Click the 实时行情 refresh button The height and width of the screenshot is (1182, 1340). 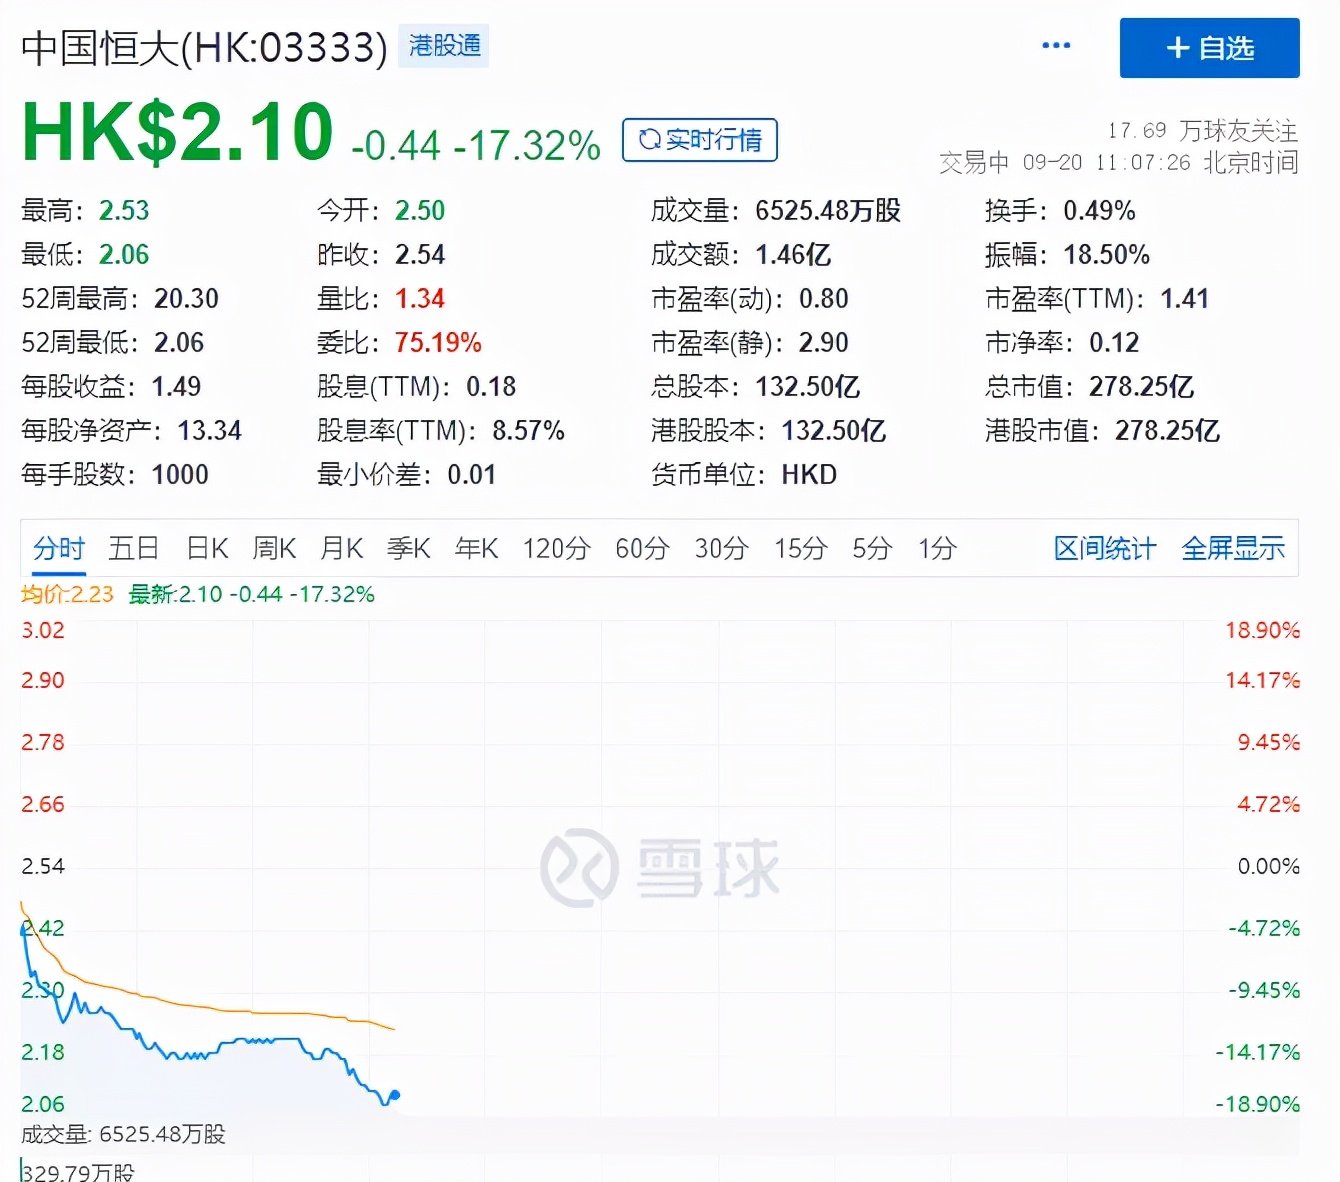tap(700, 140)
